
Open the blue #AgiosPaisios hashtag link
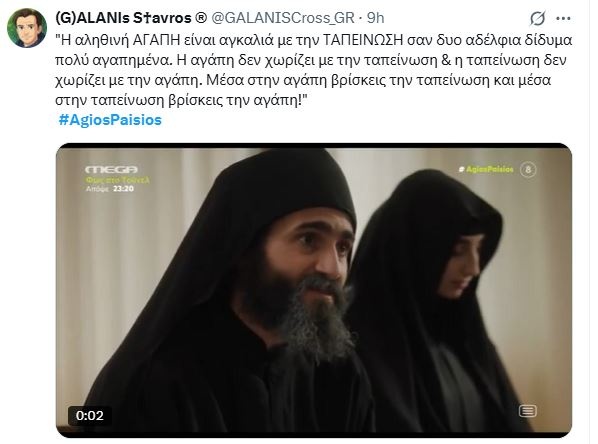point(110,120)
